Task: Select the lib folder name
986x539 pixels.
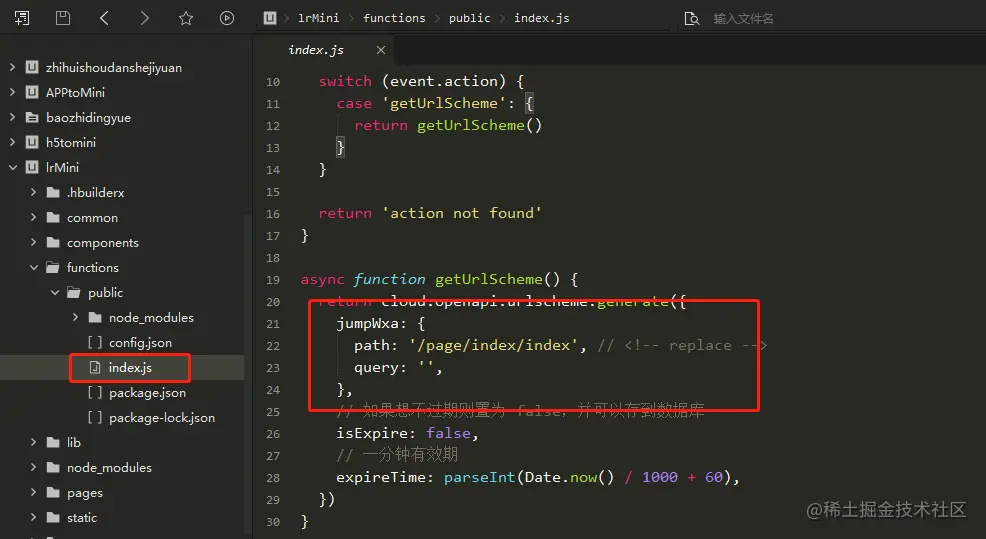Action: pos(74,442)
